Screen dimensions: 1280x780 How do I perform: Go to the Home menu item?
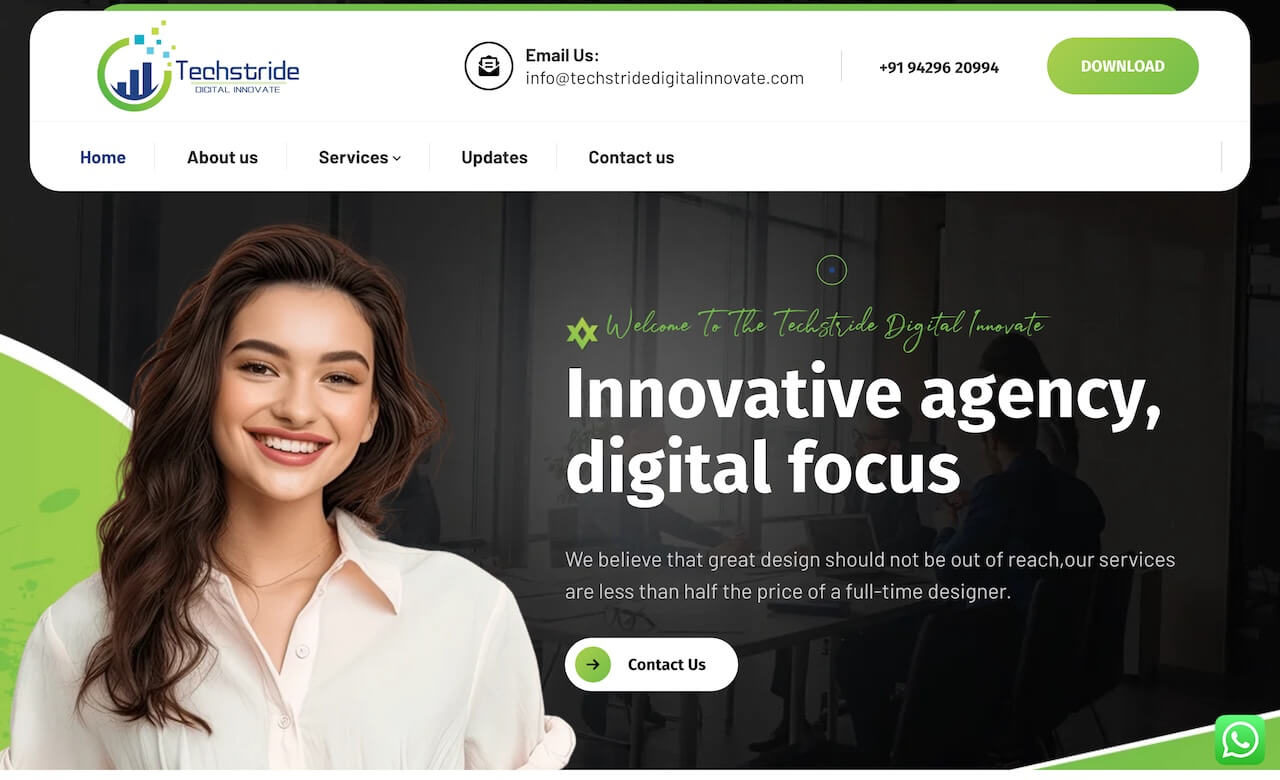tap(103, 157)
